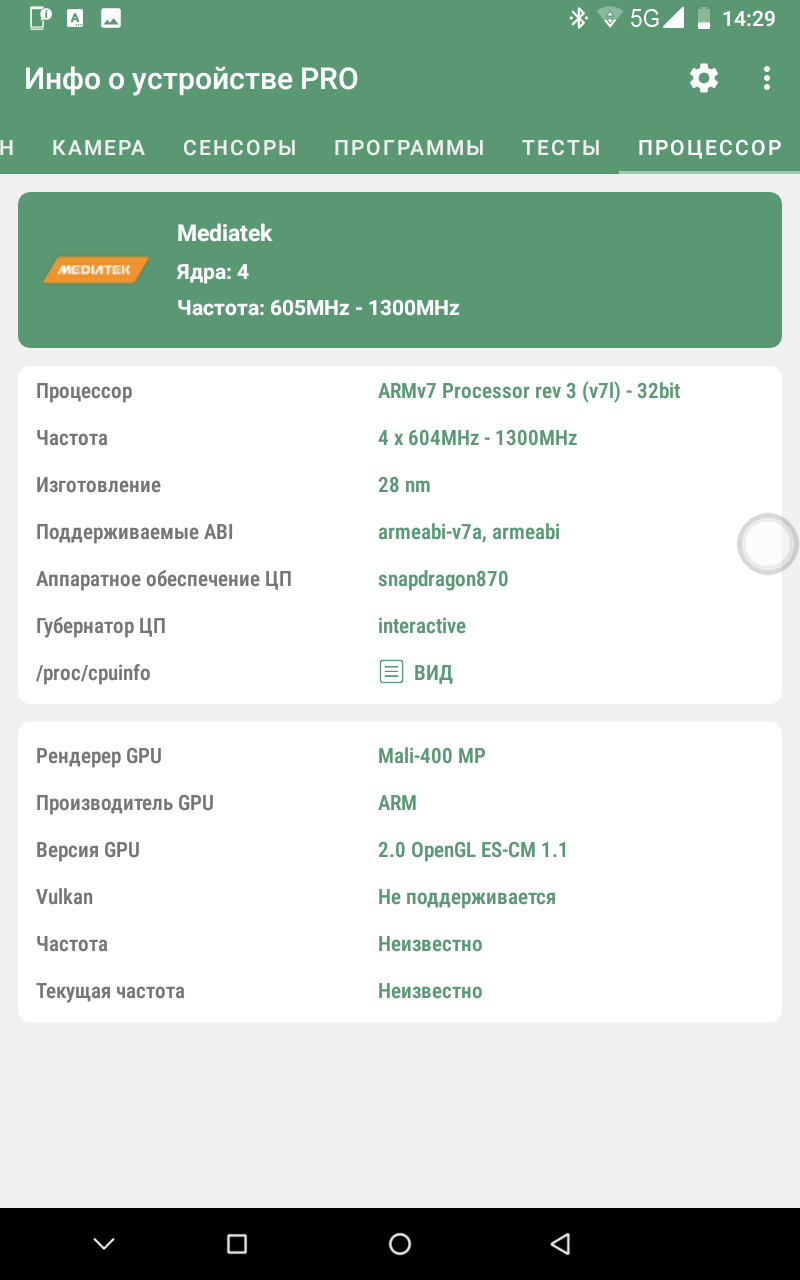The height and width of the screenshot is (1280, 800).
Task: Tap the image notification icon
Action: (111, 18)
